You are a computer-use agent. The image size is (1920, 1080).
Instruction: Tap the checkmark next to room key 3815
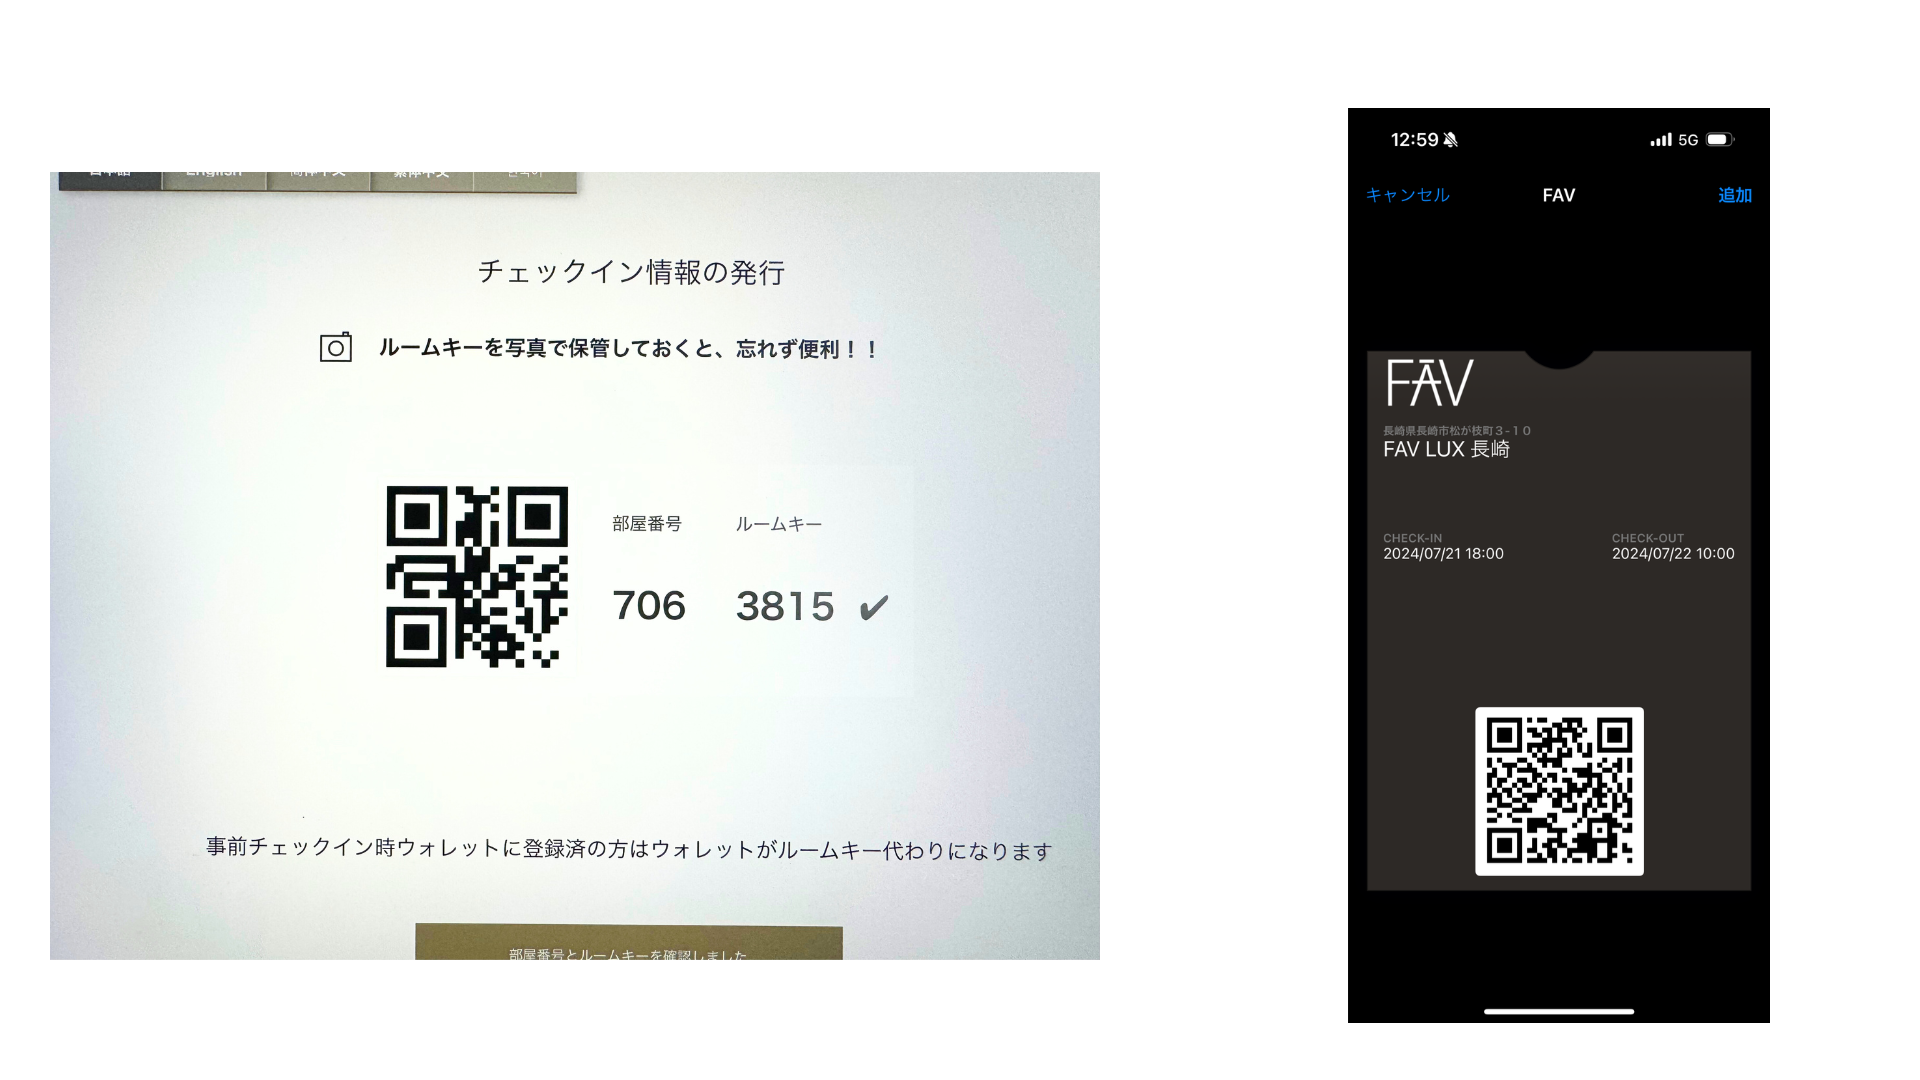pyautogui.click(x=873, y=607)
